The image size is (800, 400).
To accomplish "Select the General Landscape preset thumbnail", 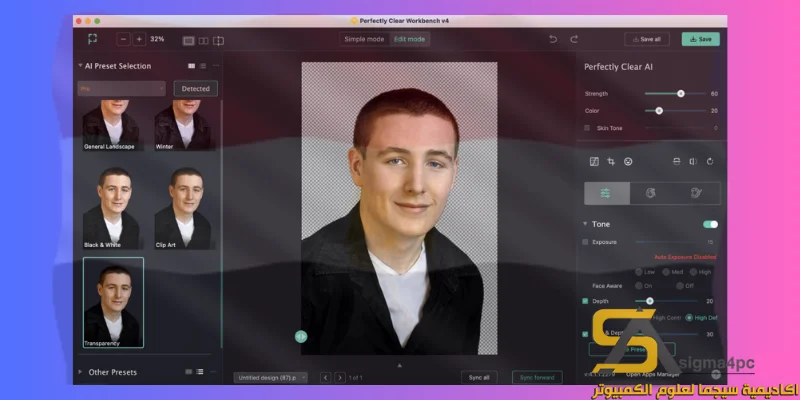I will click(x=112, y=126).
